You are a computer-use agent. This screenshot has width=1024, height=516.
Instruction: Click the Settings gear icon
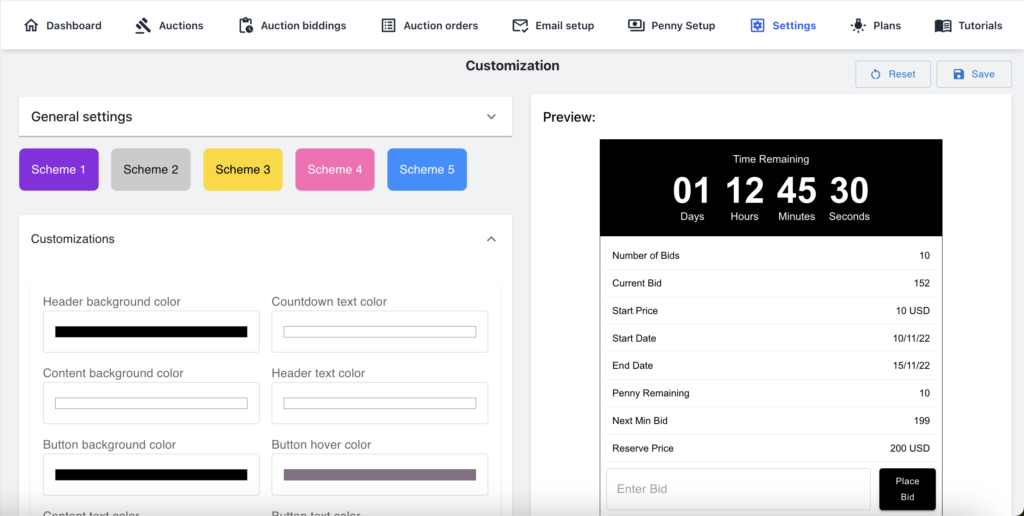[x=757, y=25]
